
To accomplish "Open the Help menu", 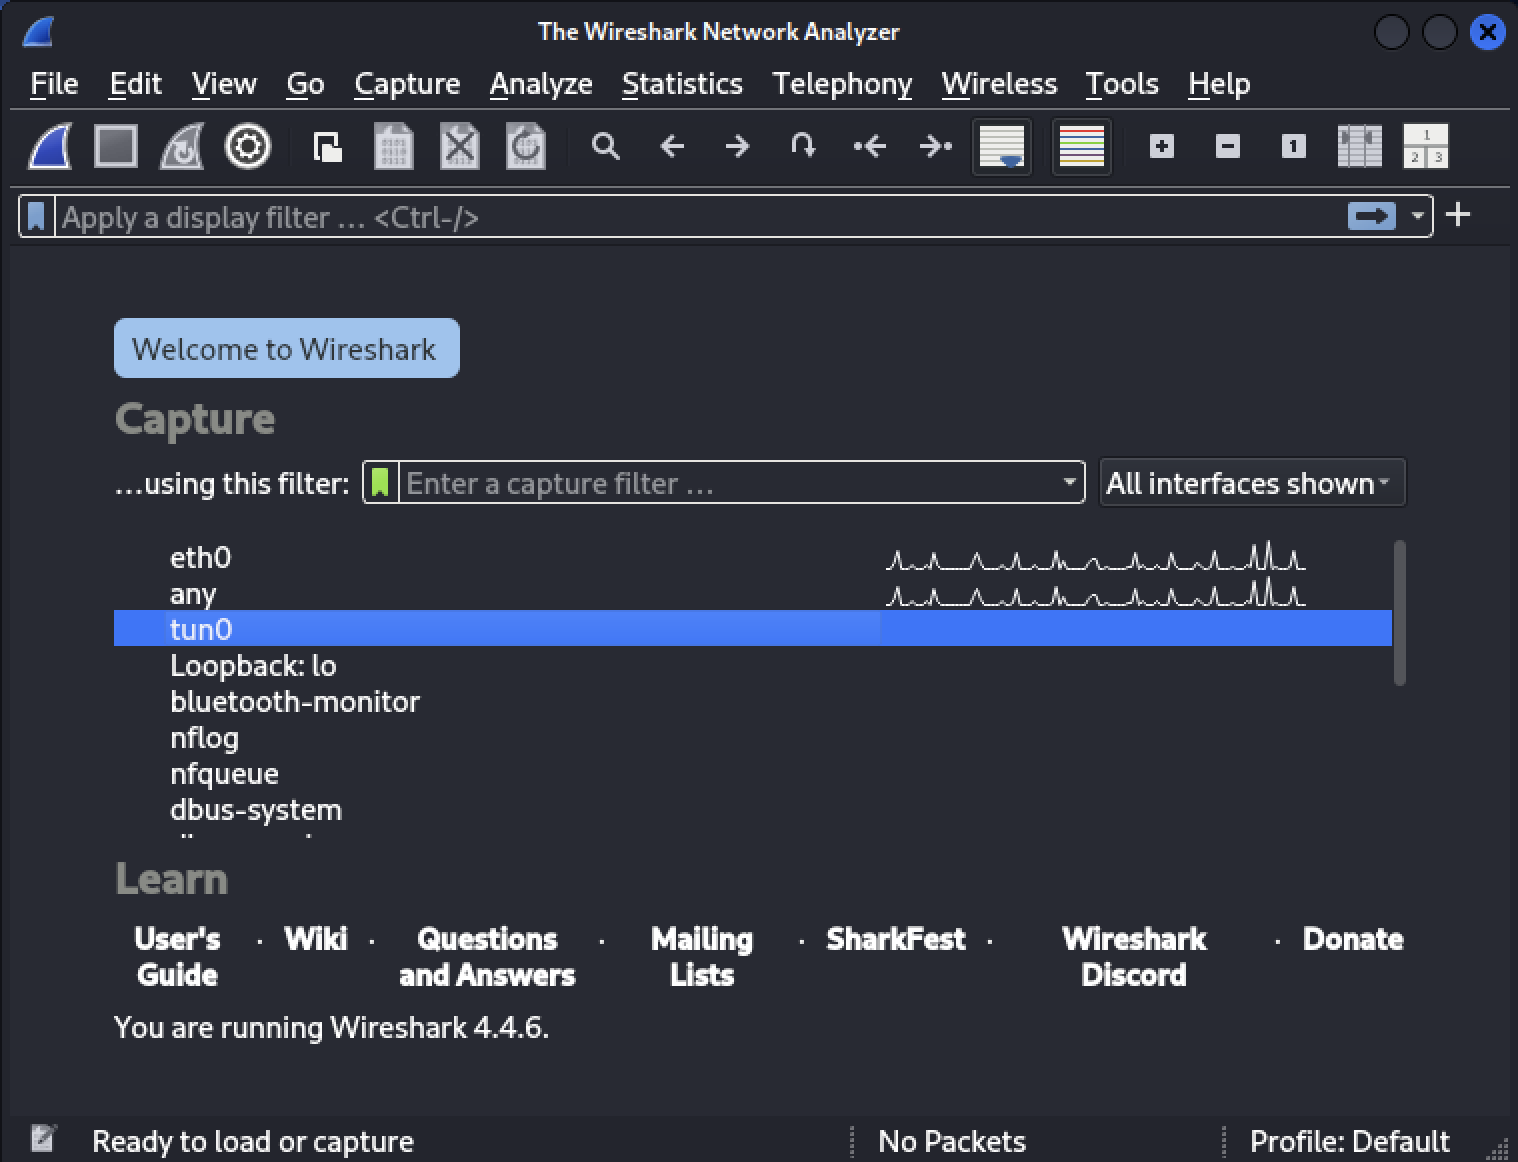I will tap(1219, 84).
